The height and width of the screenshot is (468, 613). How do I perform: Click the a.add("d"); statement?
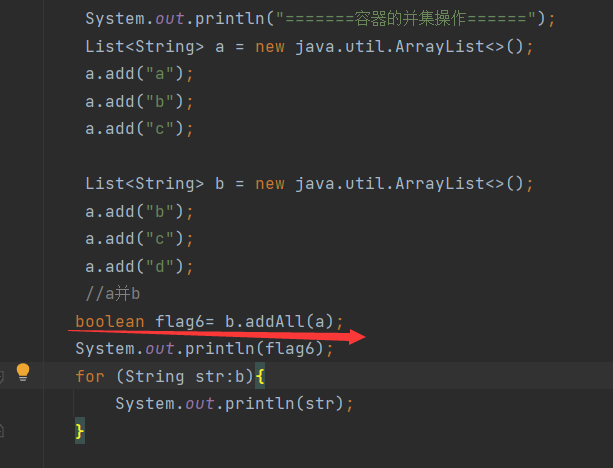(x=140, y=267)
